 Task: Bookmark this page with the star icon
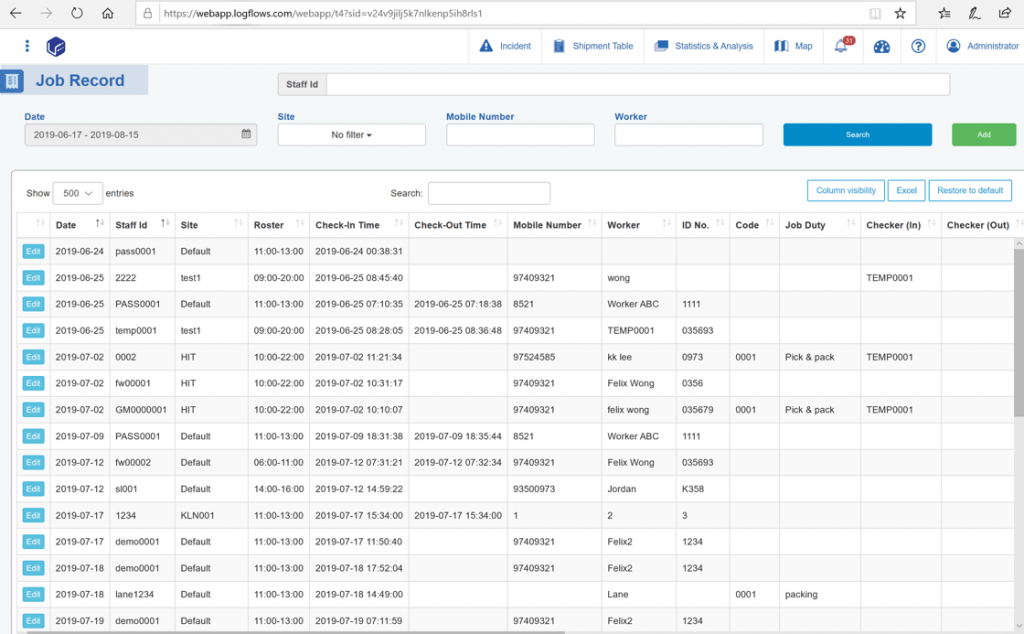pos(900,13)
